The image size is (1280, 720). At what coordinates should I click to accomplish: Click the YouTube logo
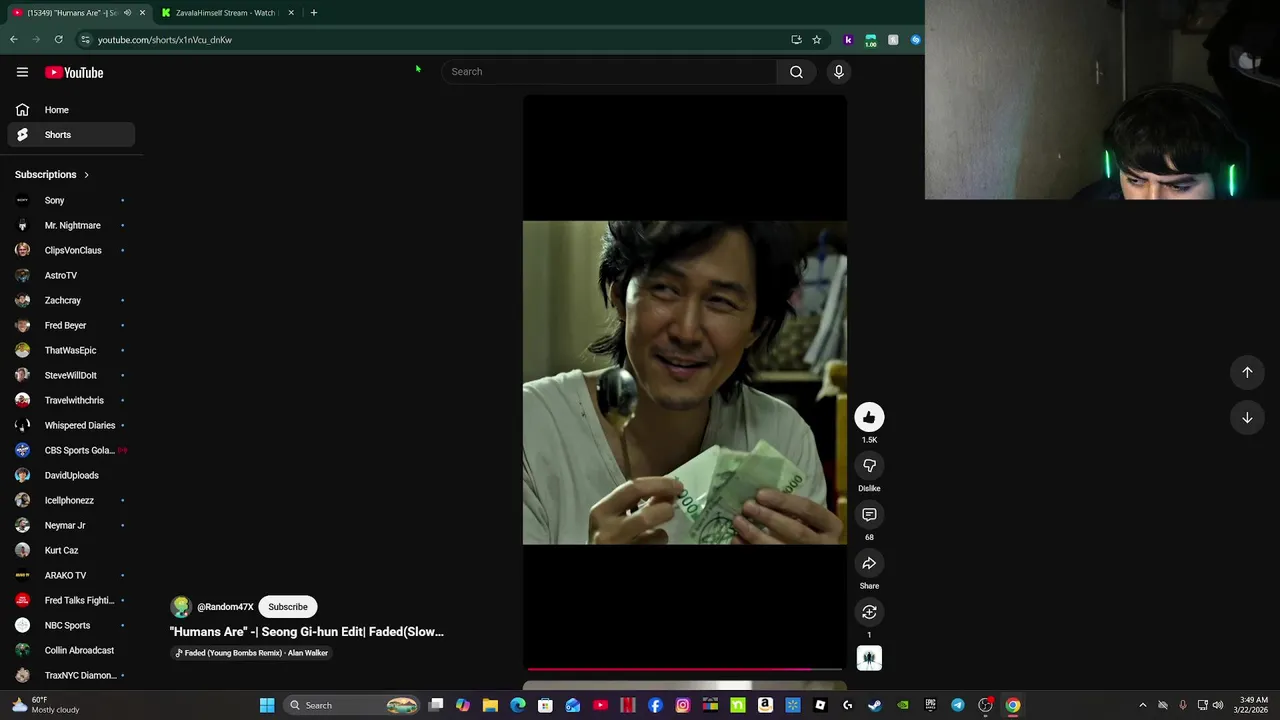coord(74,72)
